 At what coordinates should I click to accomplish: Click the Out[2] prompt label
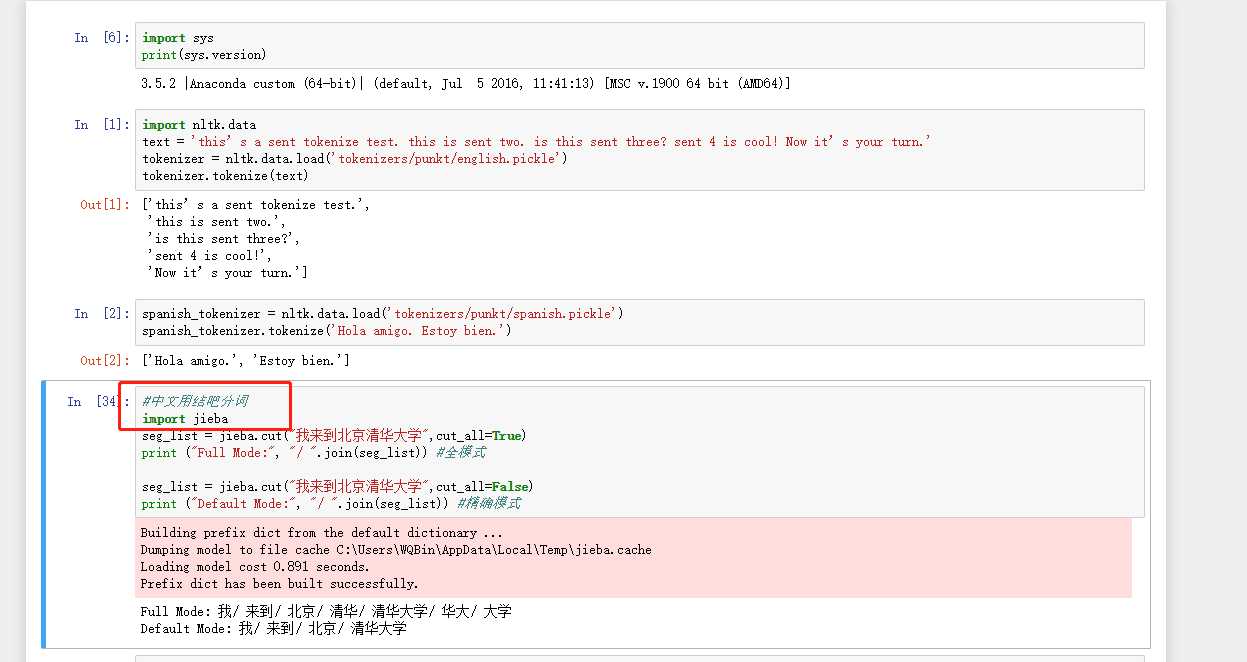point(105,360)
